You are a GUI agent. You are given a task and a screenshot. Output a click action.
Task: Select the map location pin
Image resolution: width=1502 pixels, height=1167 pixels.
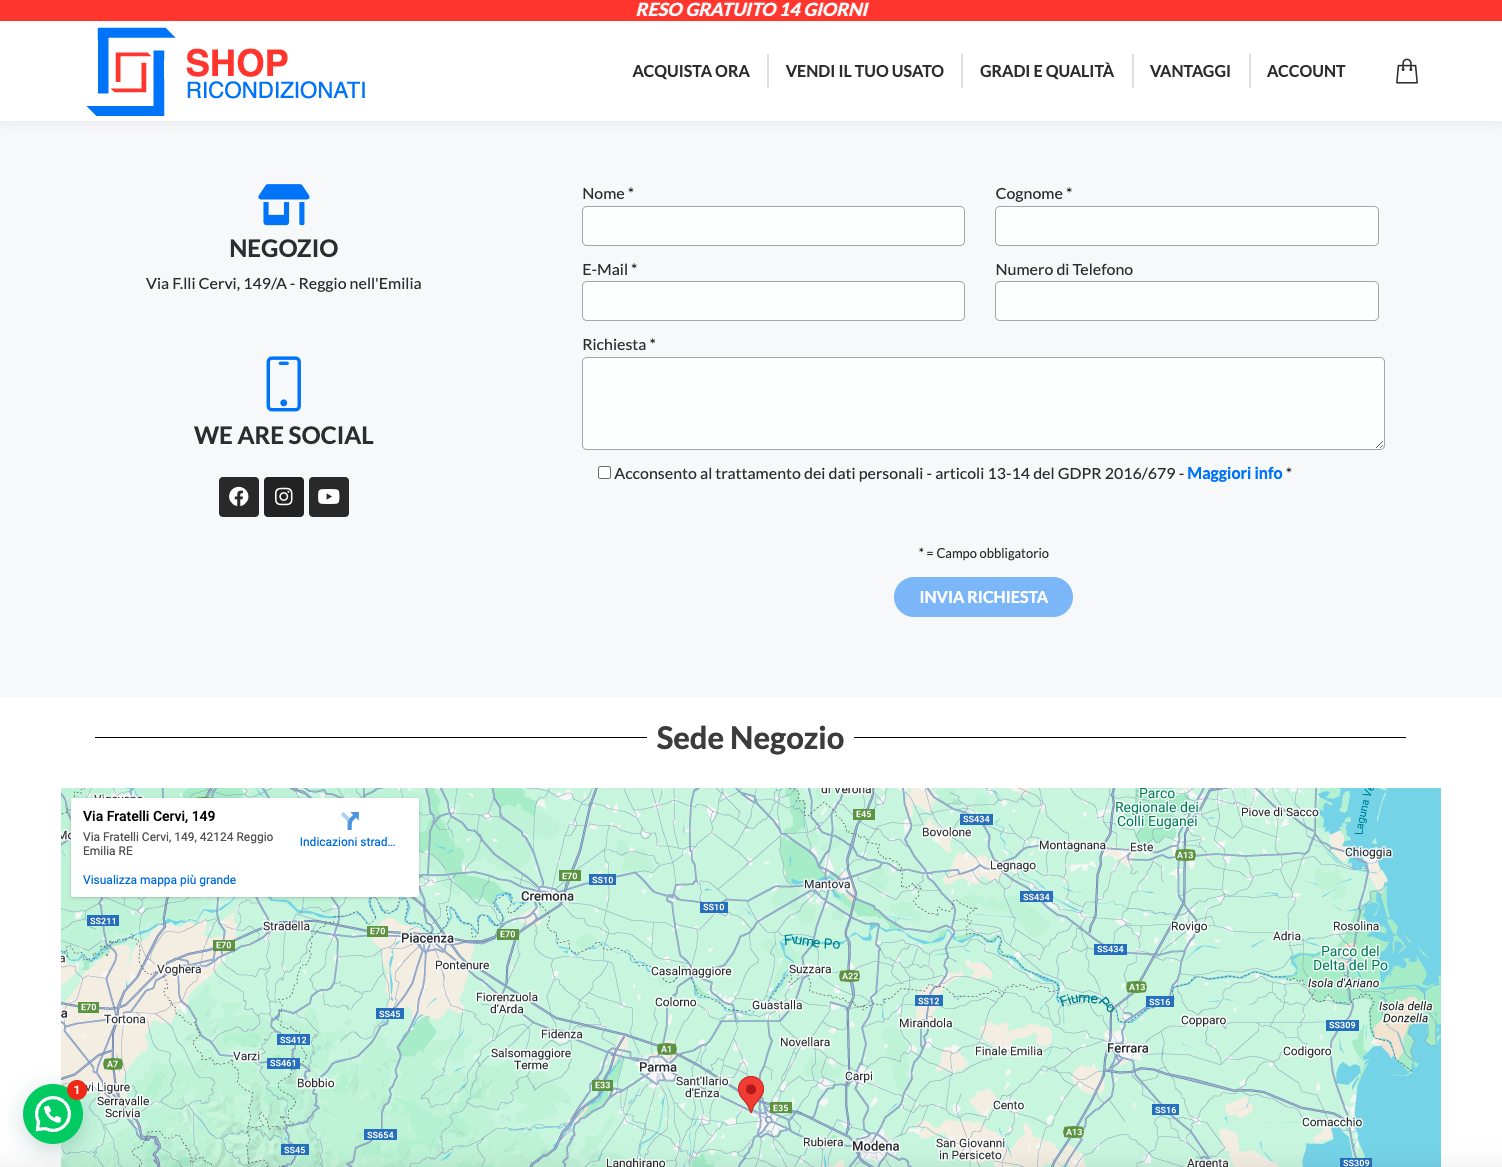click(752, 1090)
